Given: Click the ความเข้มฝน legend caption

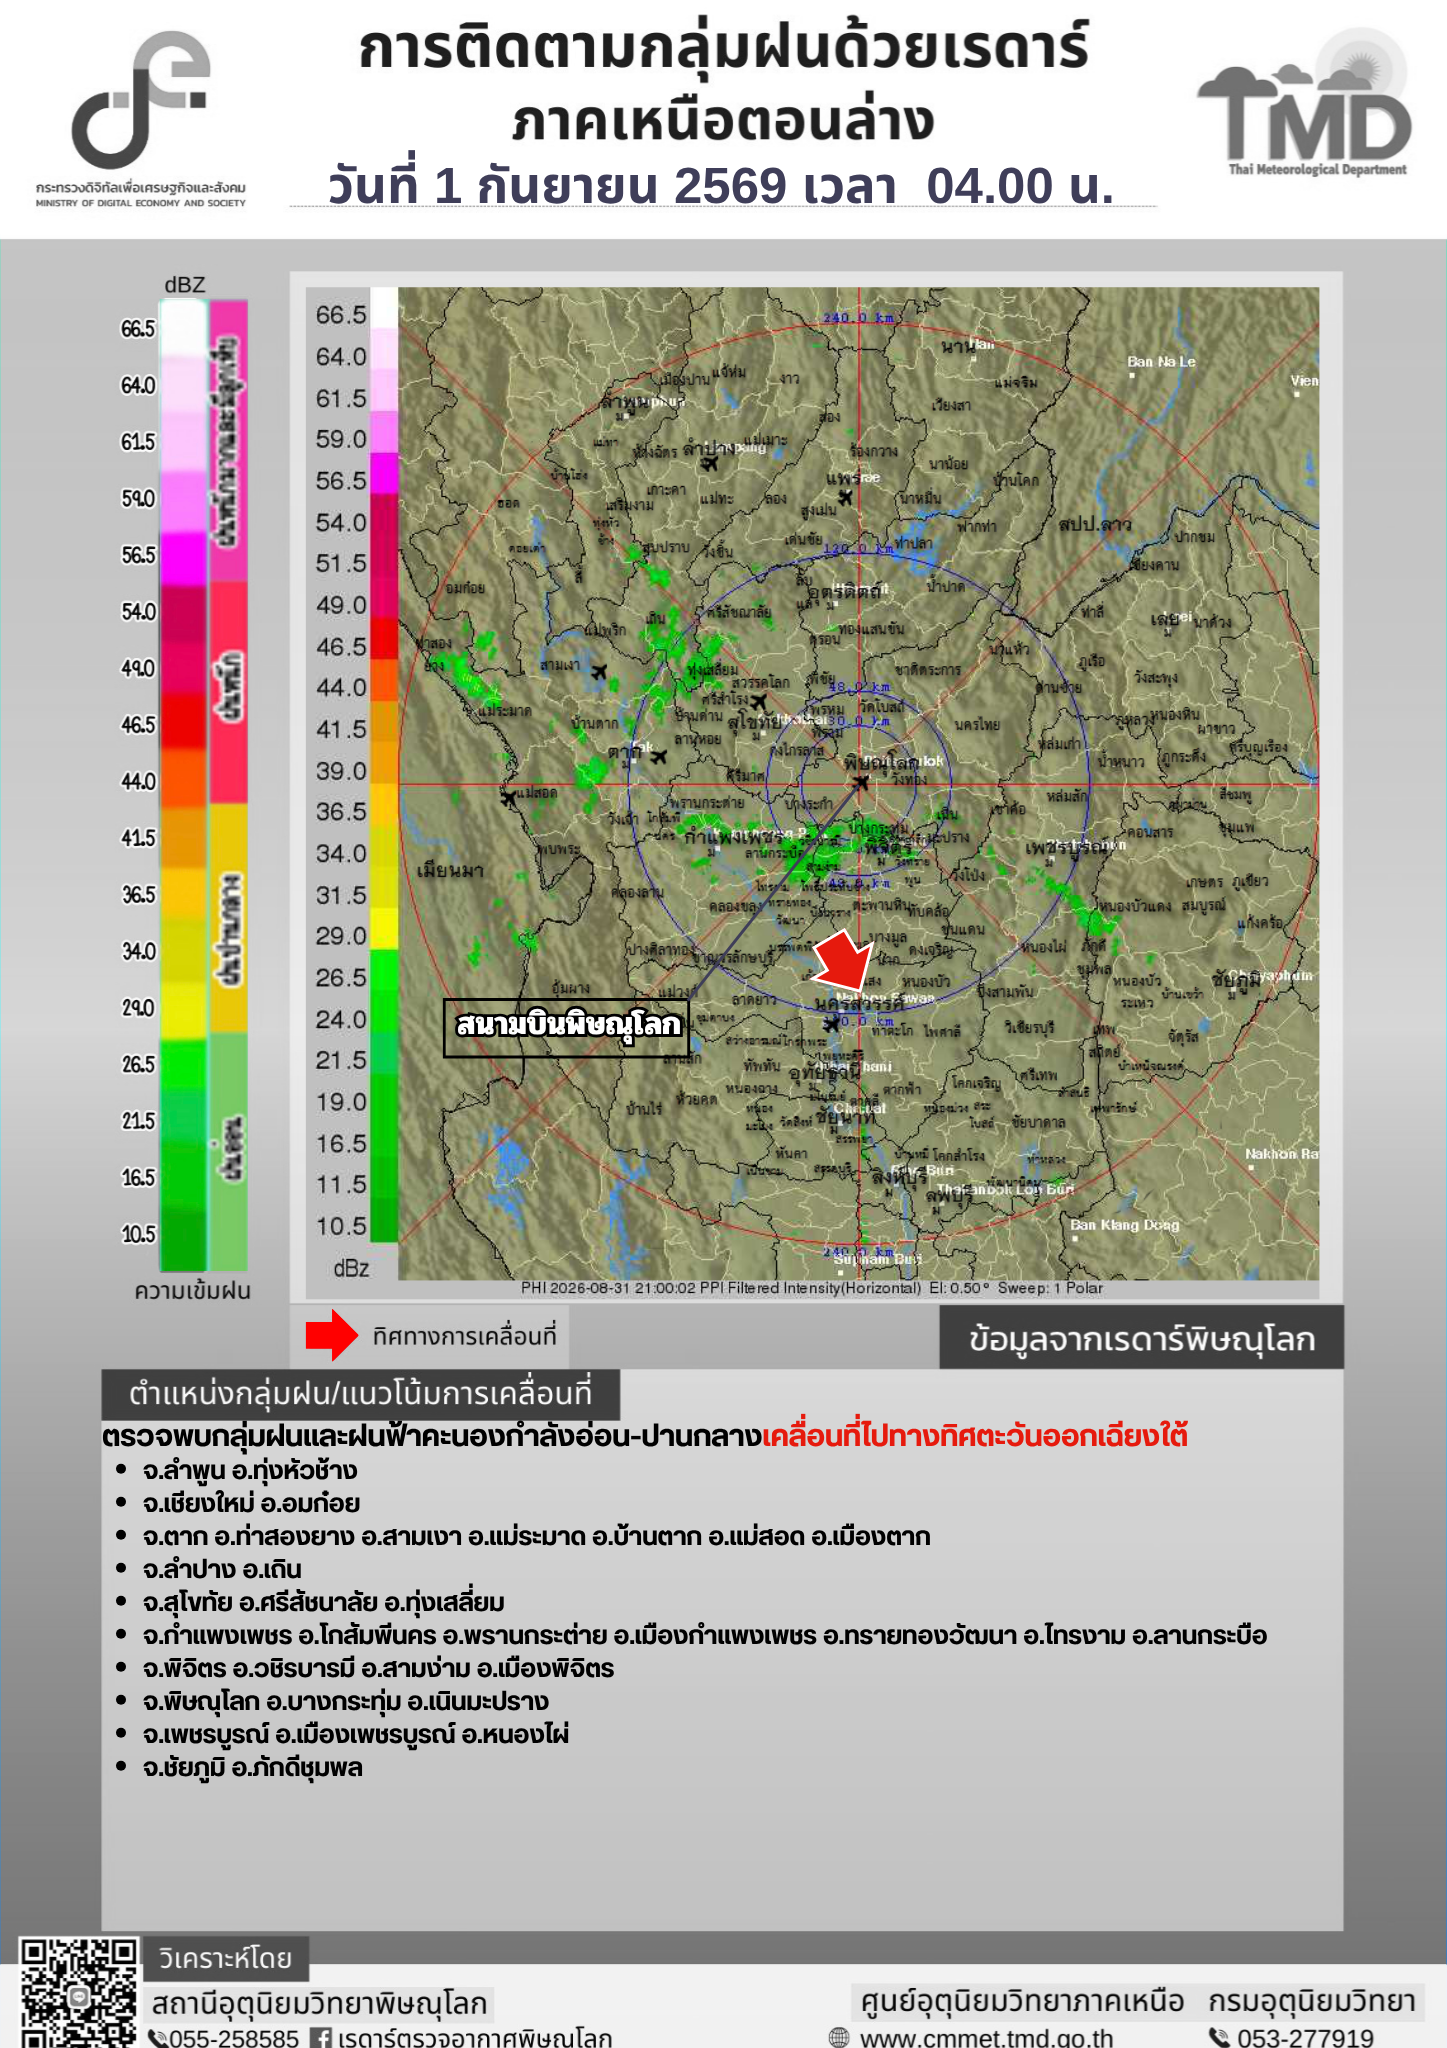Looking at the screenshot, I should click(192, 1291).
